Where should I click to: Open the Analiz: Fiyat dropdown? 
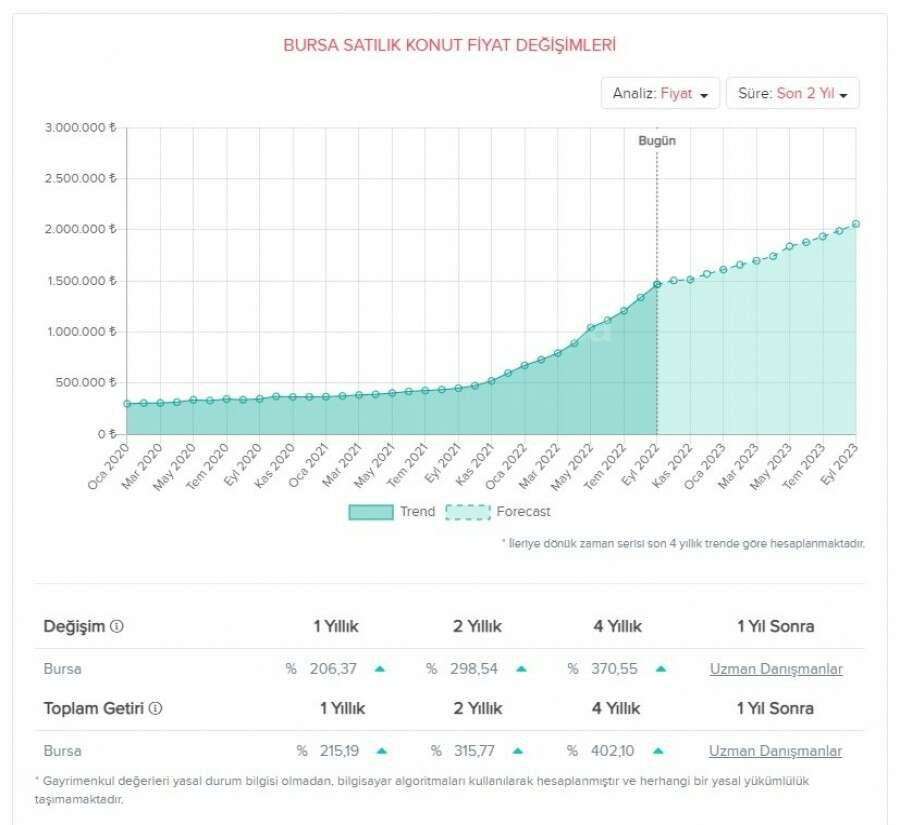[660, 93]
